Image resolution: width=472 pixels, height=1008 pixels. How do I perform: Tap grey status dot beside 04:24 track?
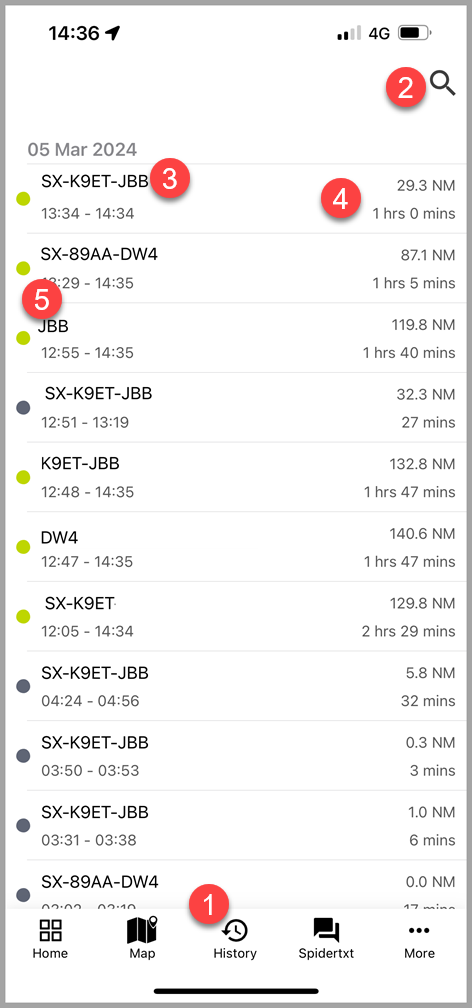23,686
